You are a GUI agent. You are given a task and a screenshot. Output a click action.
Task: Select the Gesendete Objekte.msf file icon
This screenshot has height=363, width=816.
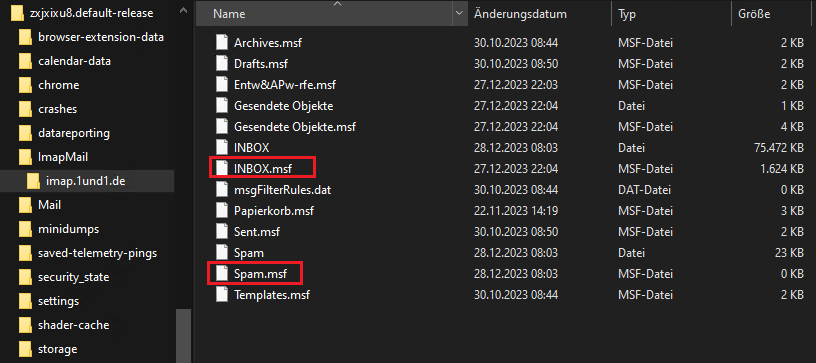(x=222, y=126)
